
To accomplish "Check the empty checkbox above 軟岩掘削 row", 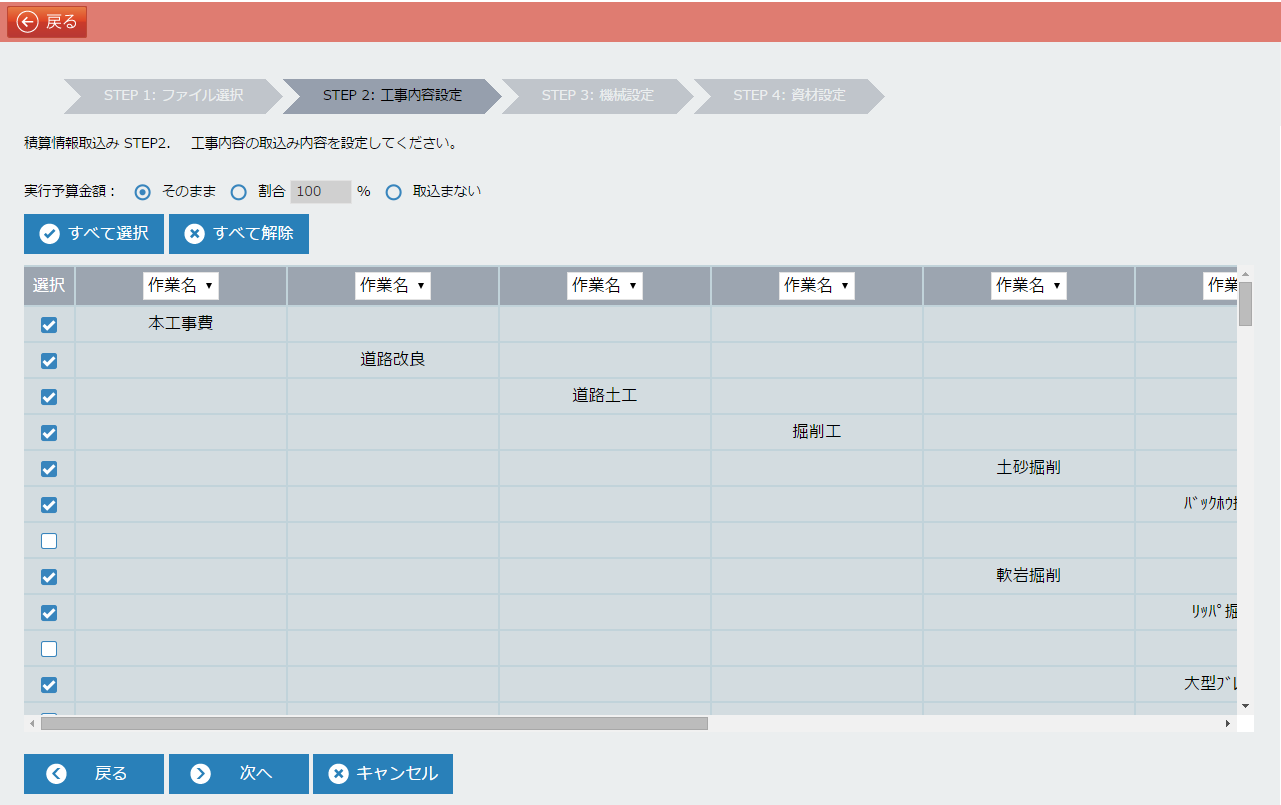I will click(x=49, y=541).
